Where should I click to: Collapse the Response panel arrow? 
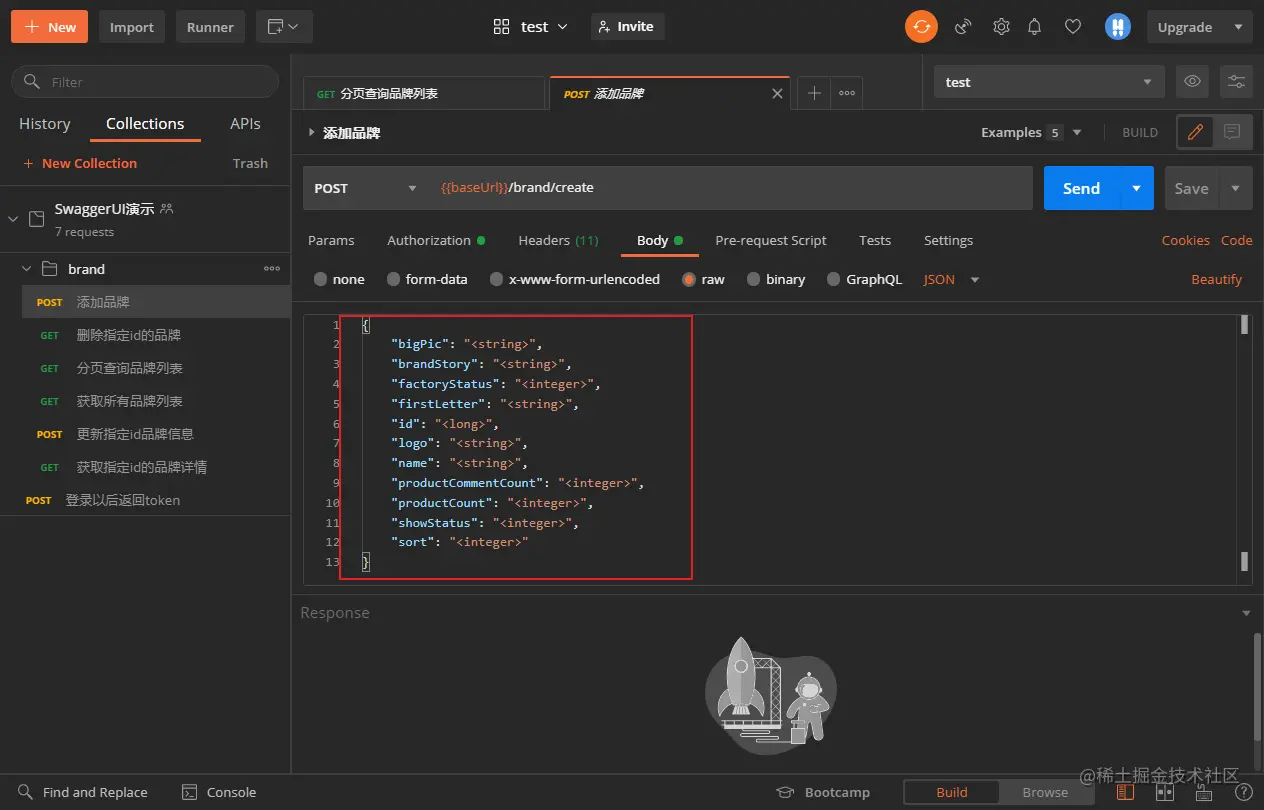tap(1246, 613)
